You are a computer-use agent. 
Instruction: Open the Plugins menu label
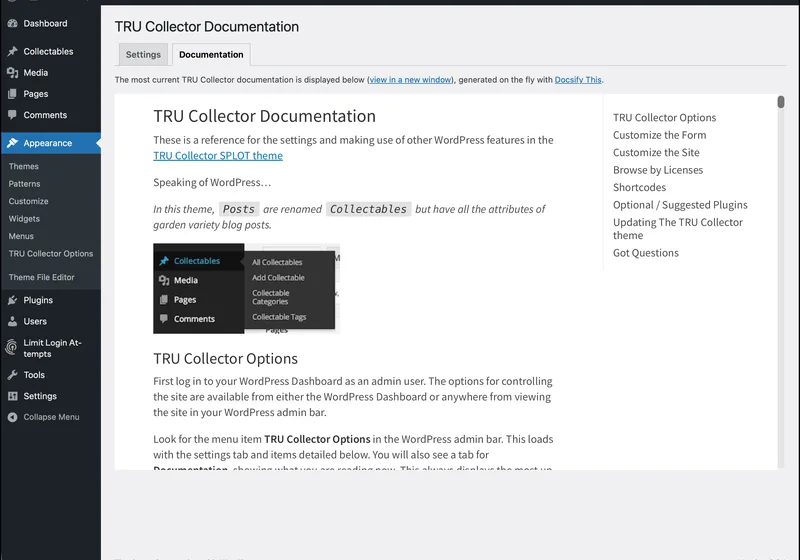38,300
